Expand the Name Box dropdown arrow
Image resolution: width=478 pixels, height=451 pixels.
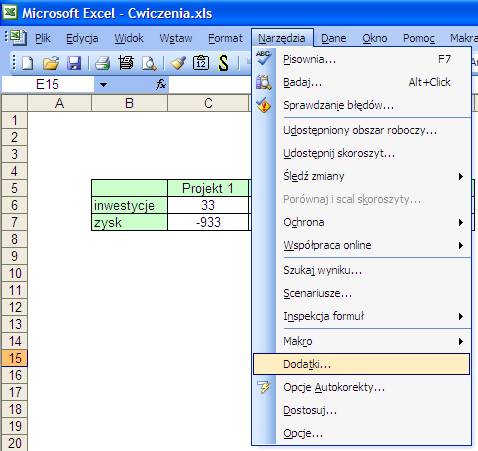click(103, 85)
